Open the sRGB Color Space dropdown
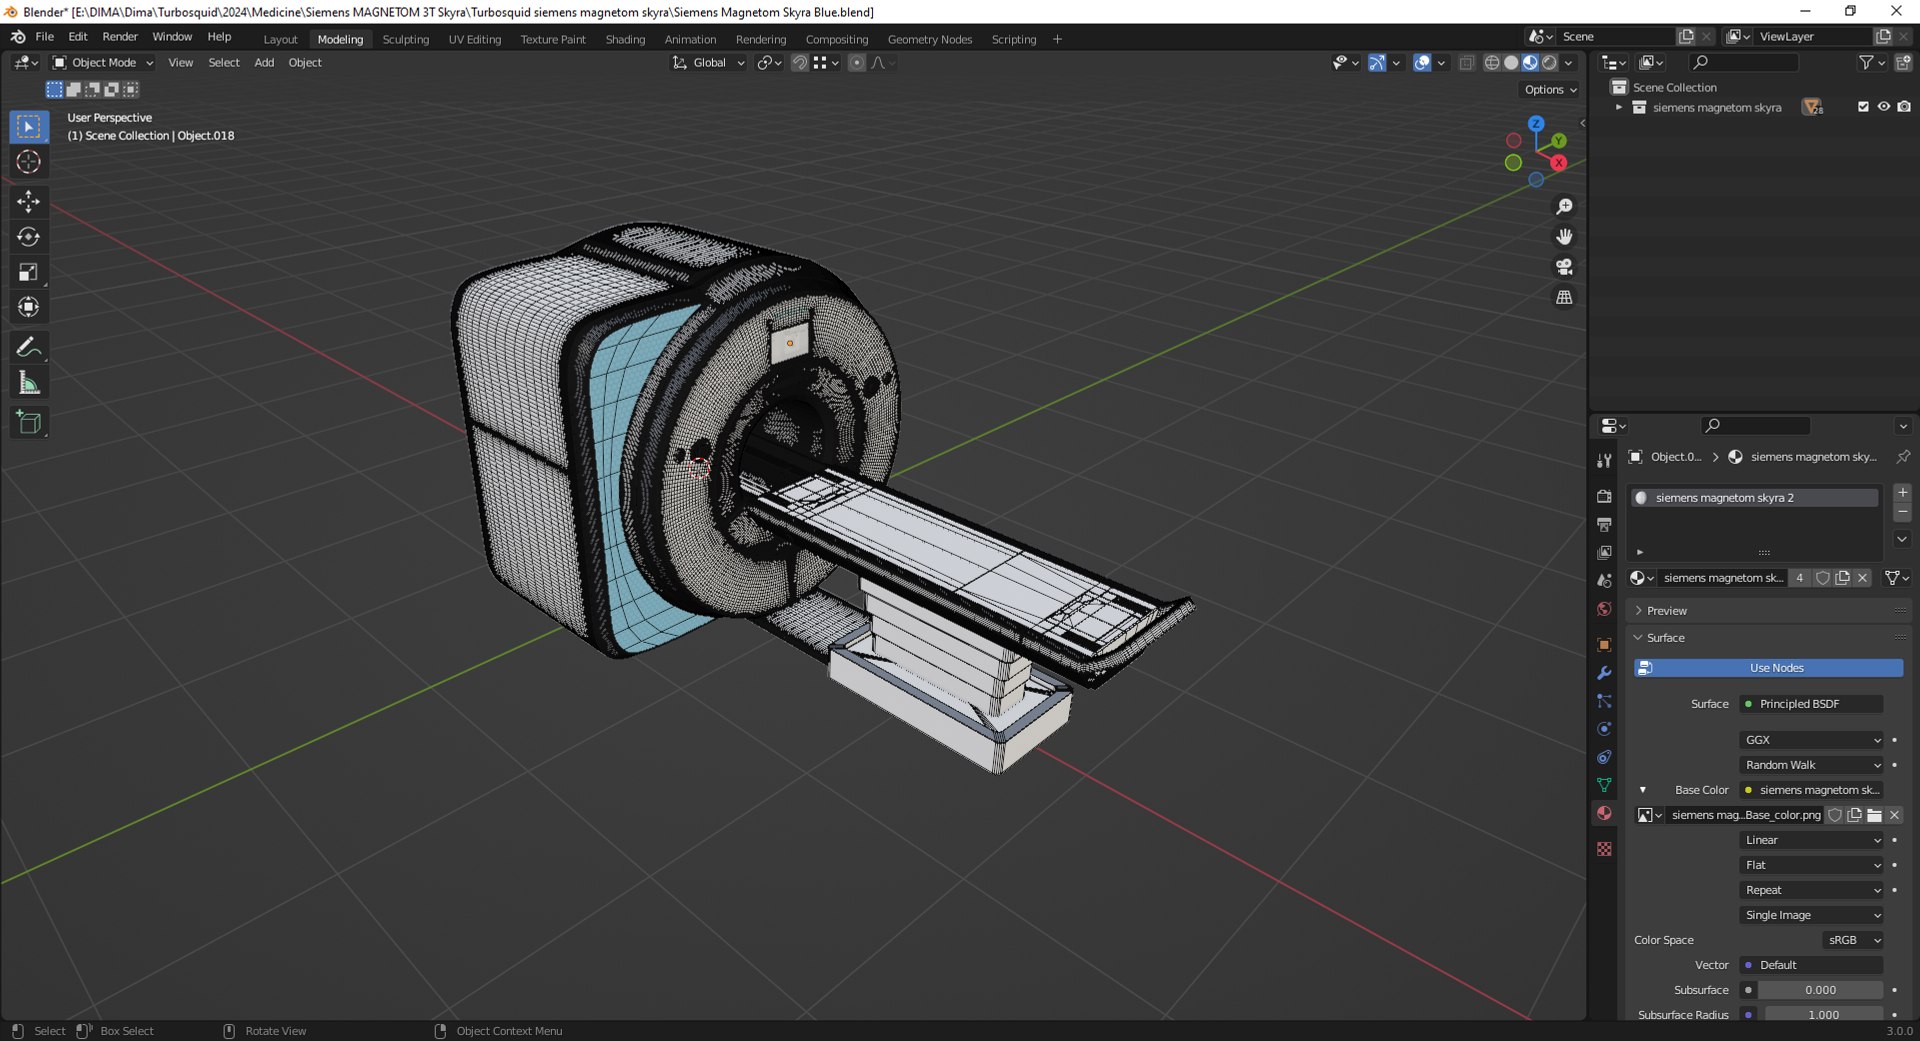Image resolution: width=1920 pixels, height=1041 pixels. [1852, 940]
